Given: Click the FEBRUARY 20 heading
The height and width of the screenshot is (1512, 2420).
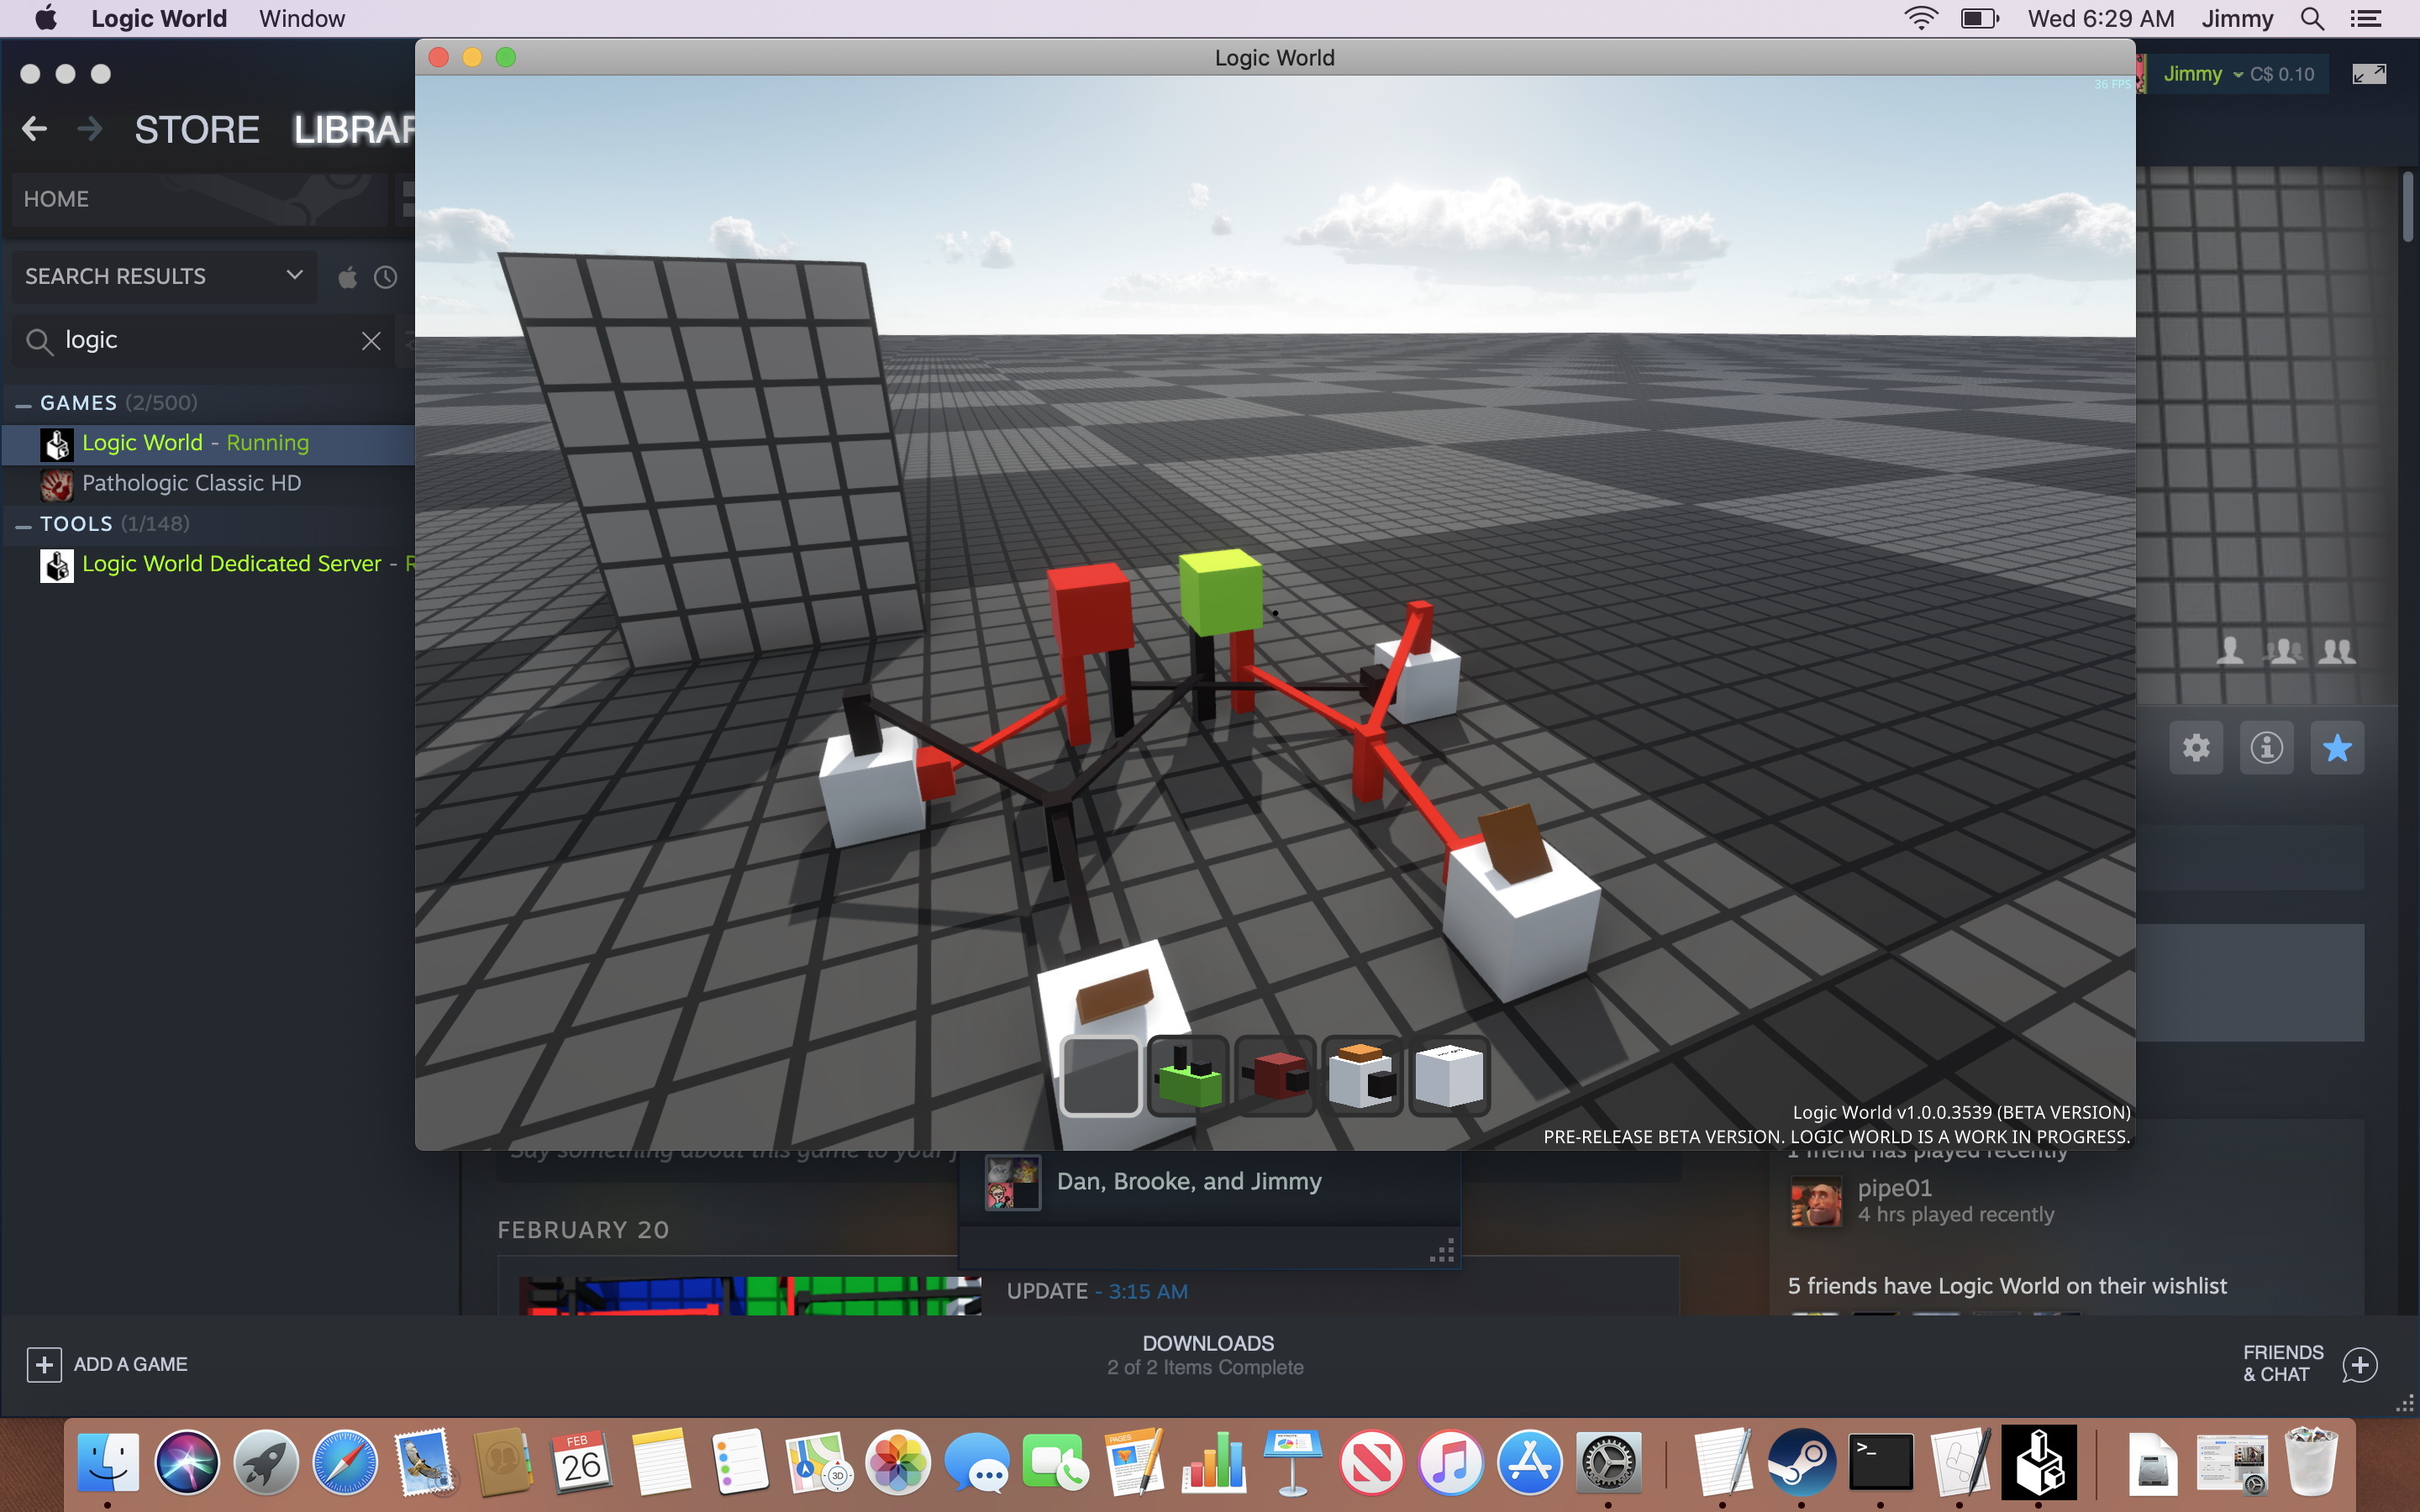Looking at the screenshot, I should 584,1230.
